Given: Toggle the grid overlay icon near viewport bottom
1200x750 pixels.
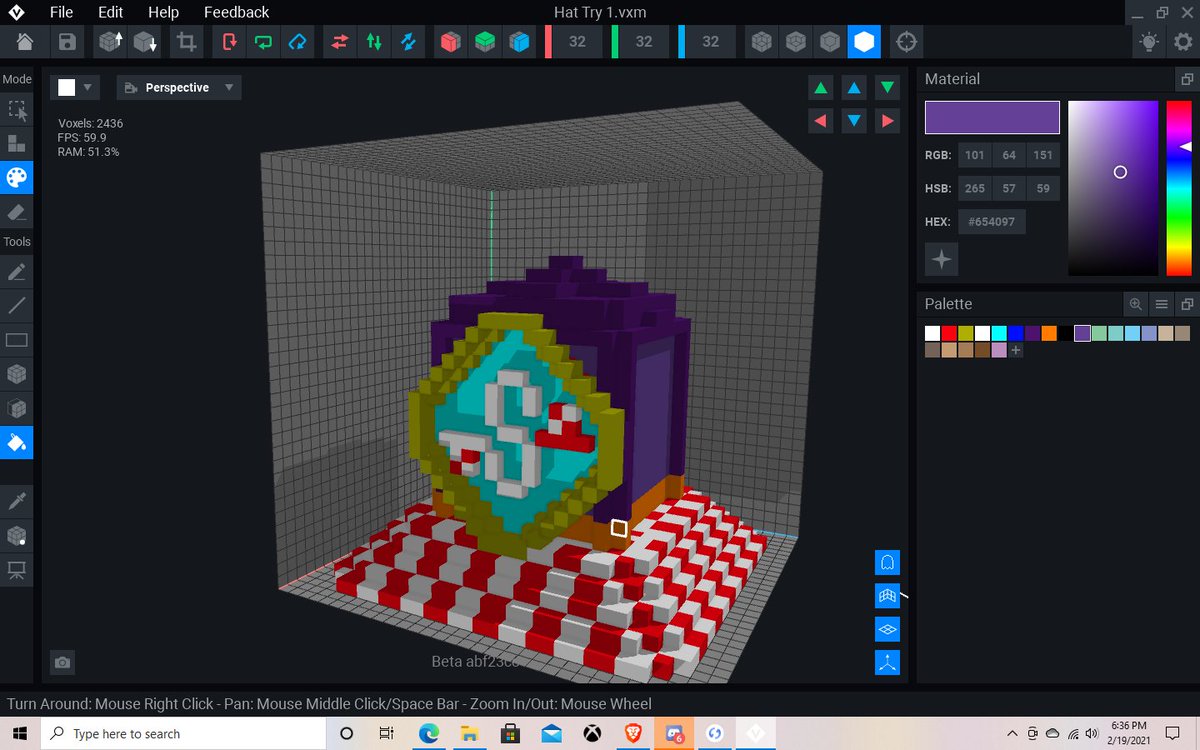Looking at the screenshot, I should point(887,595).
